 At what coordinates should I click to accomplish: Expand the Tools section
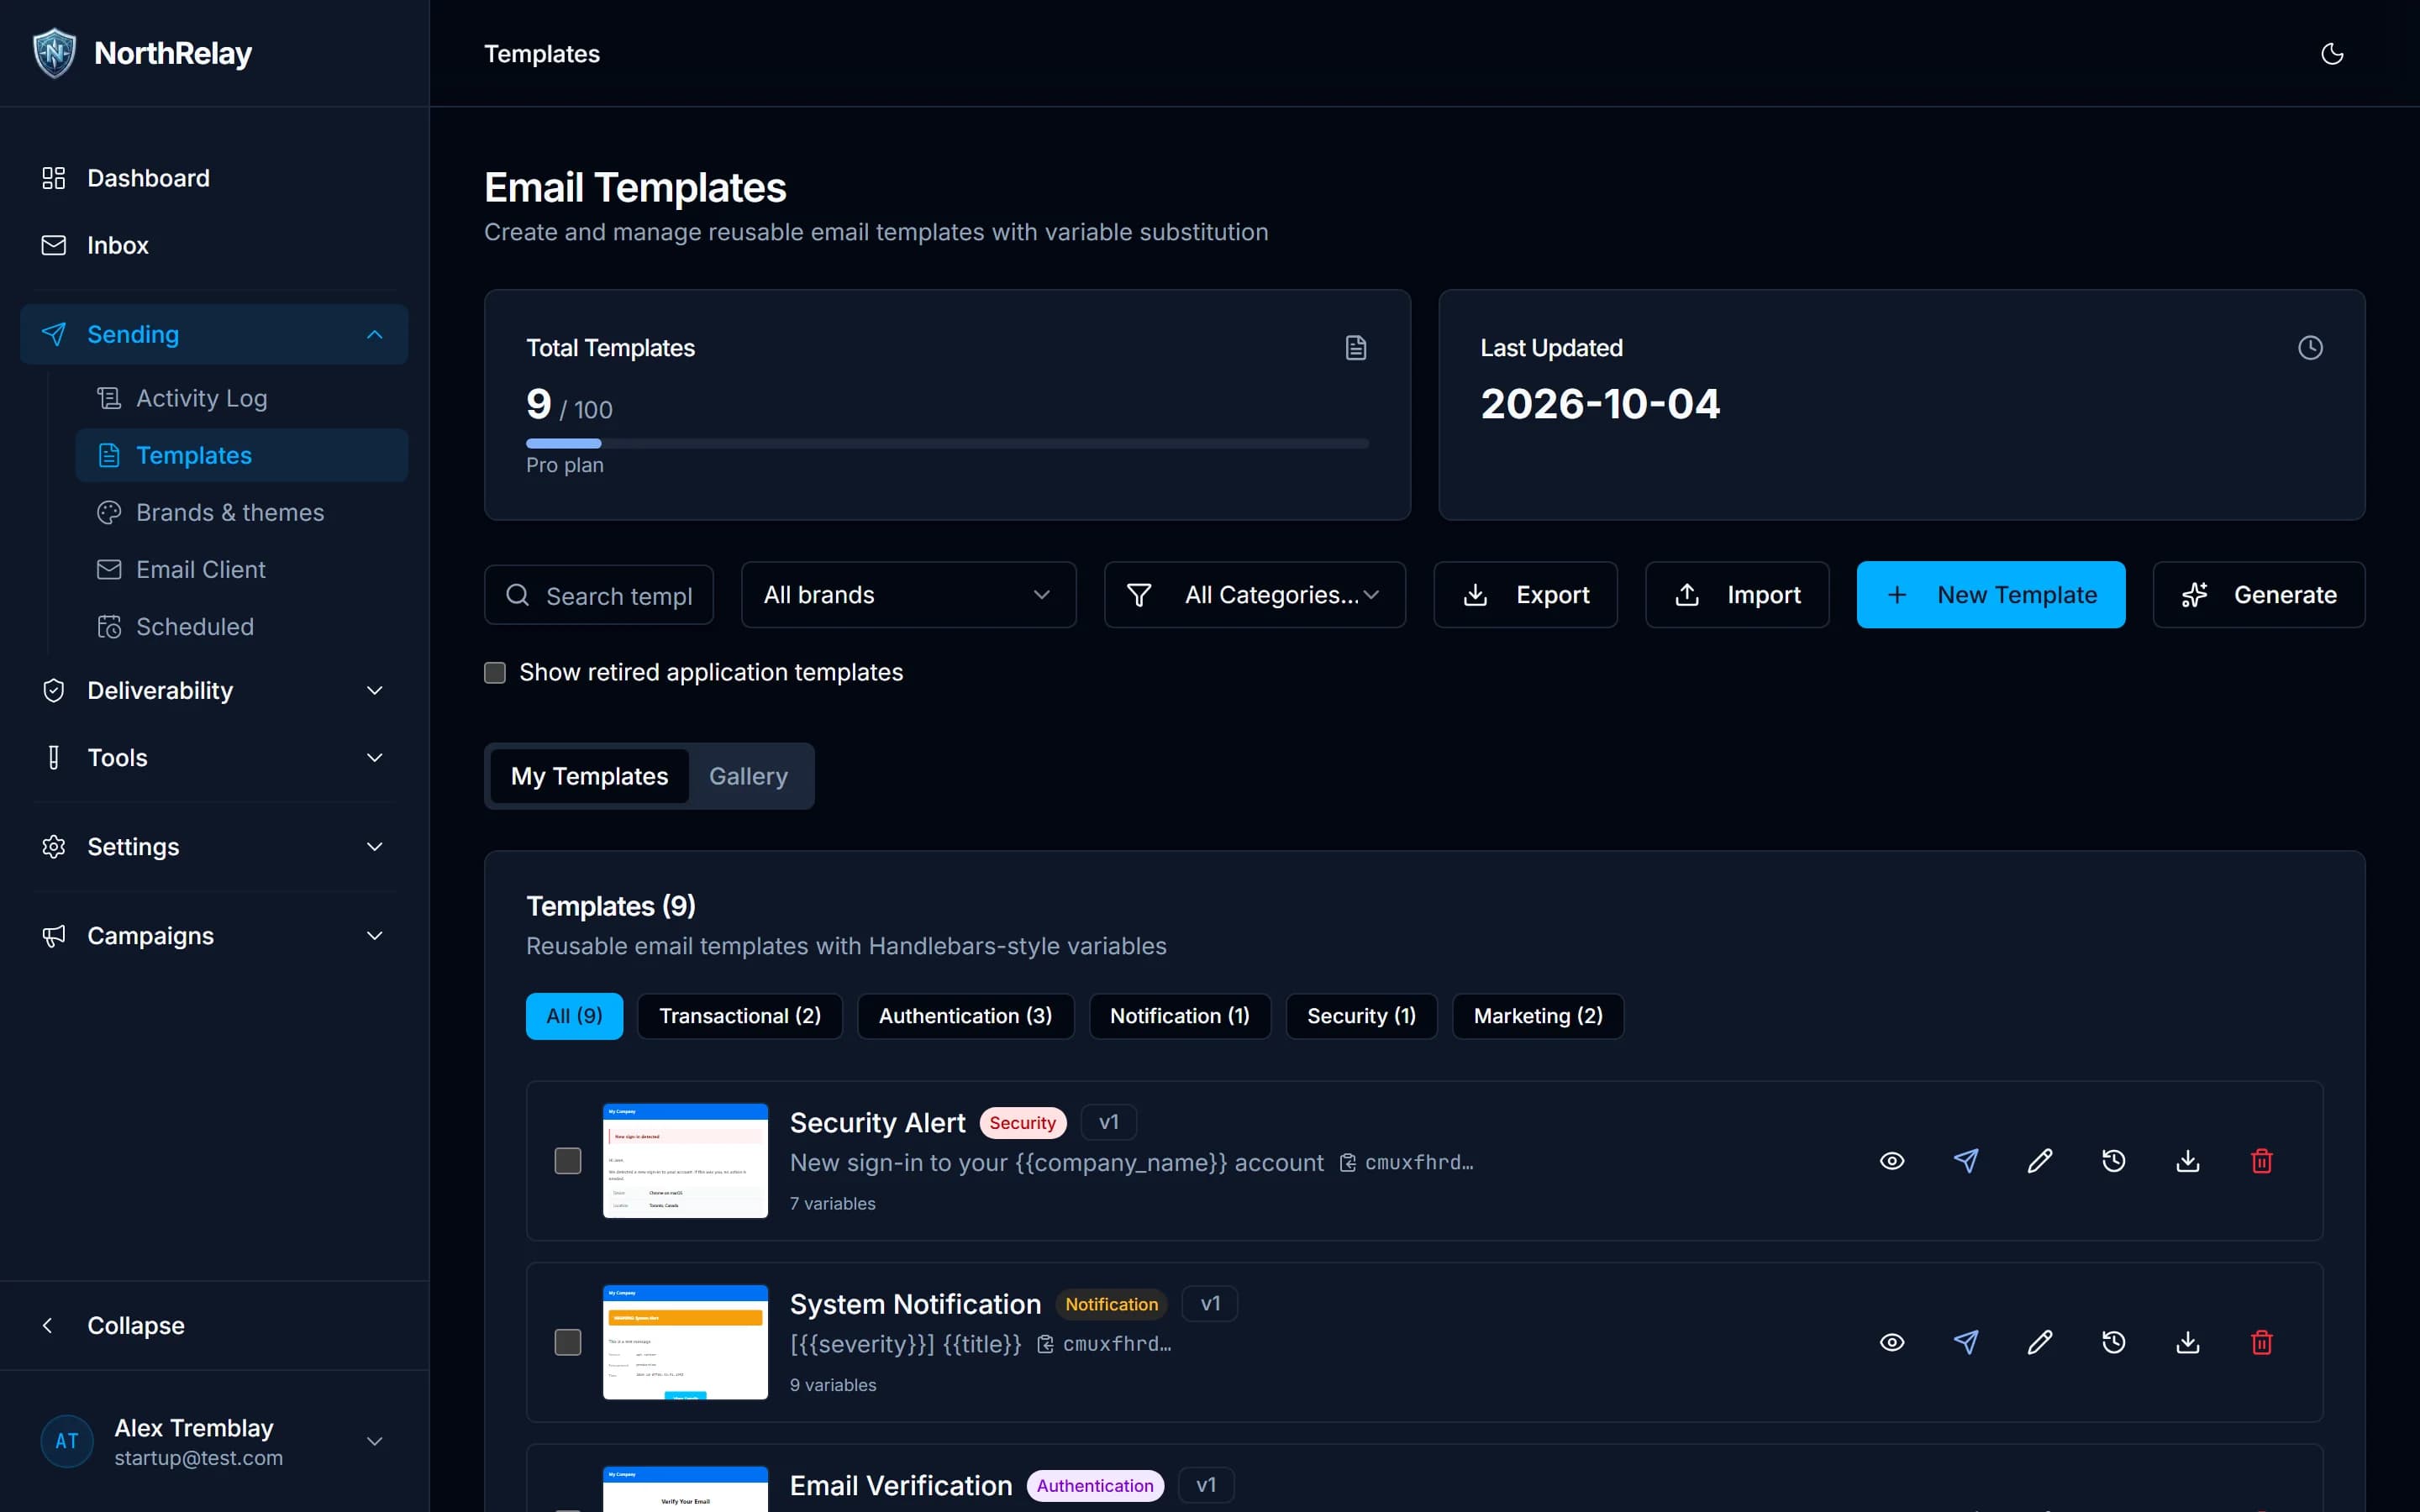click(214, 757)
